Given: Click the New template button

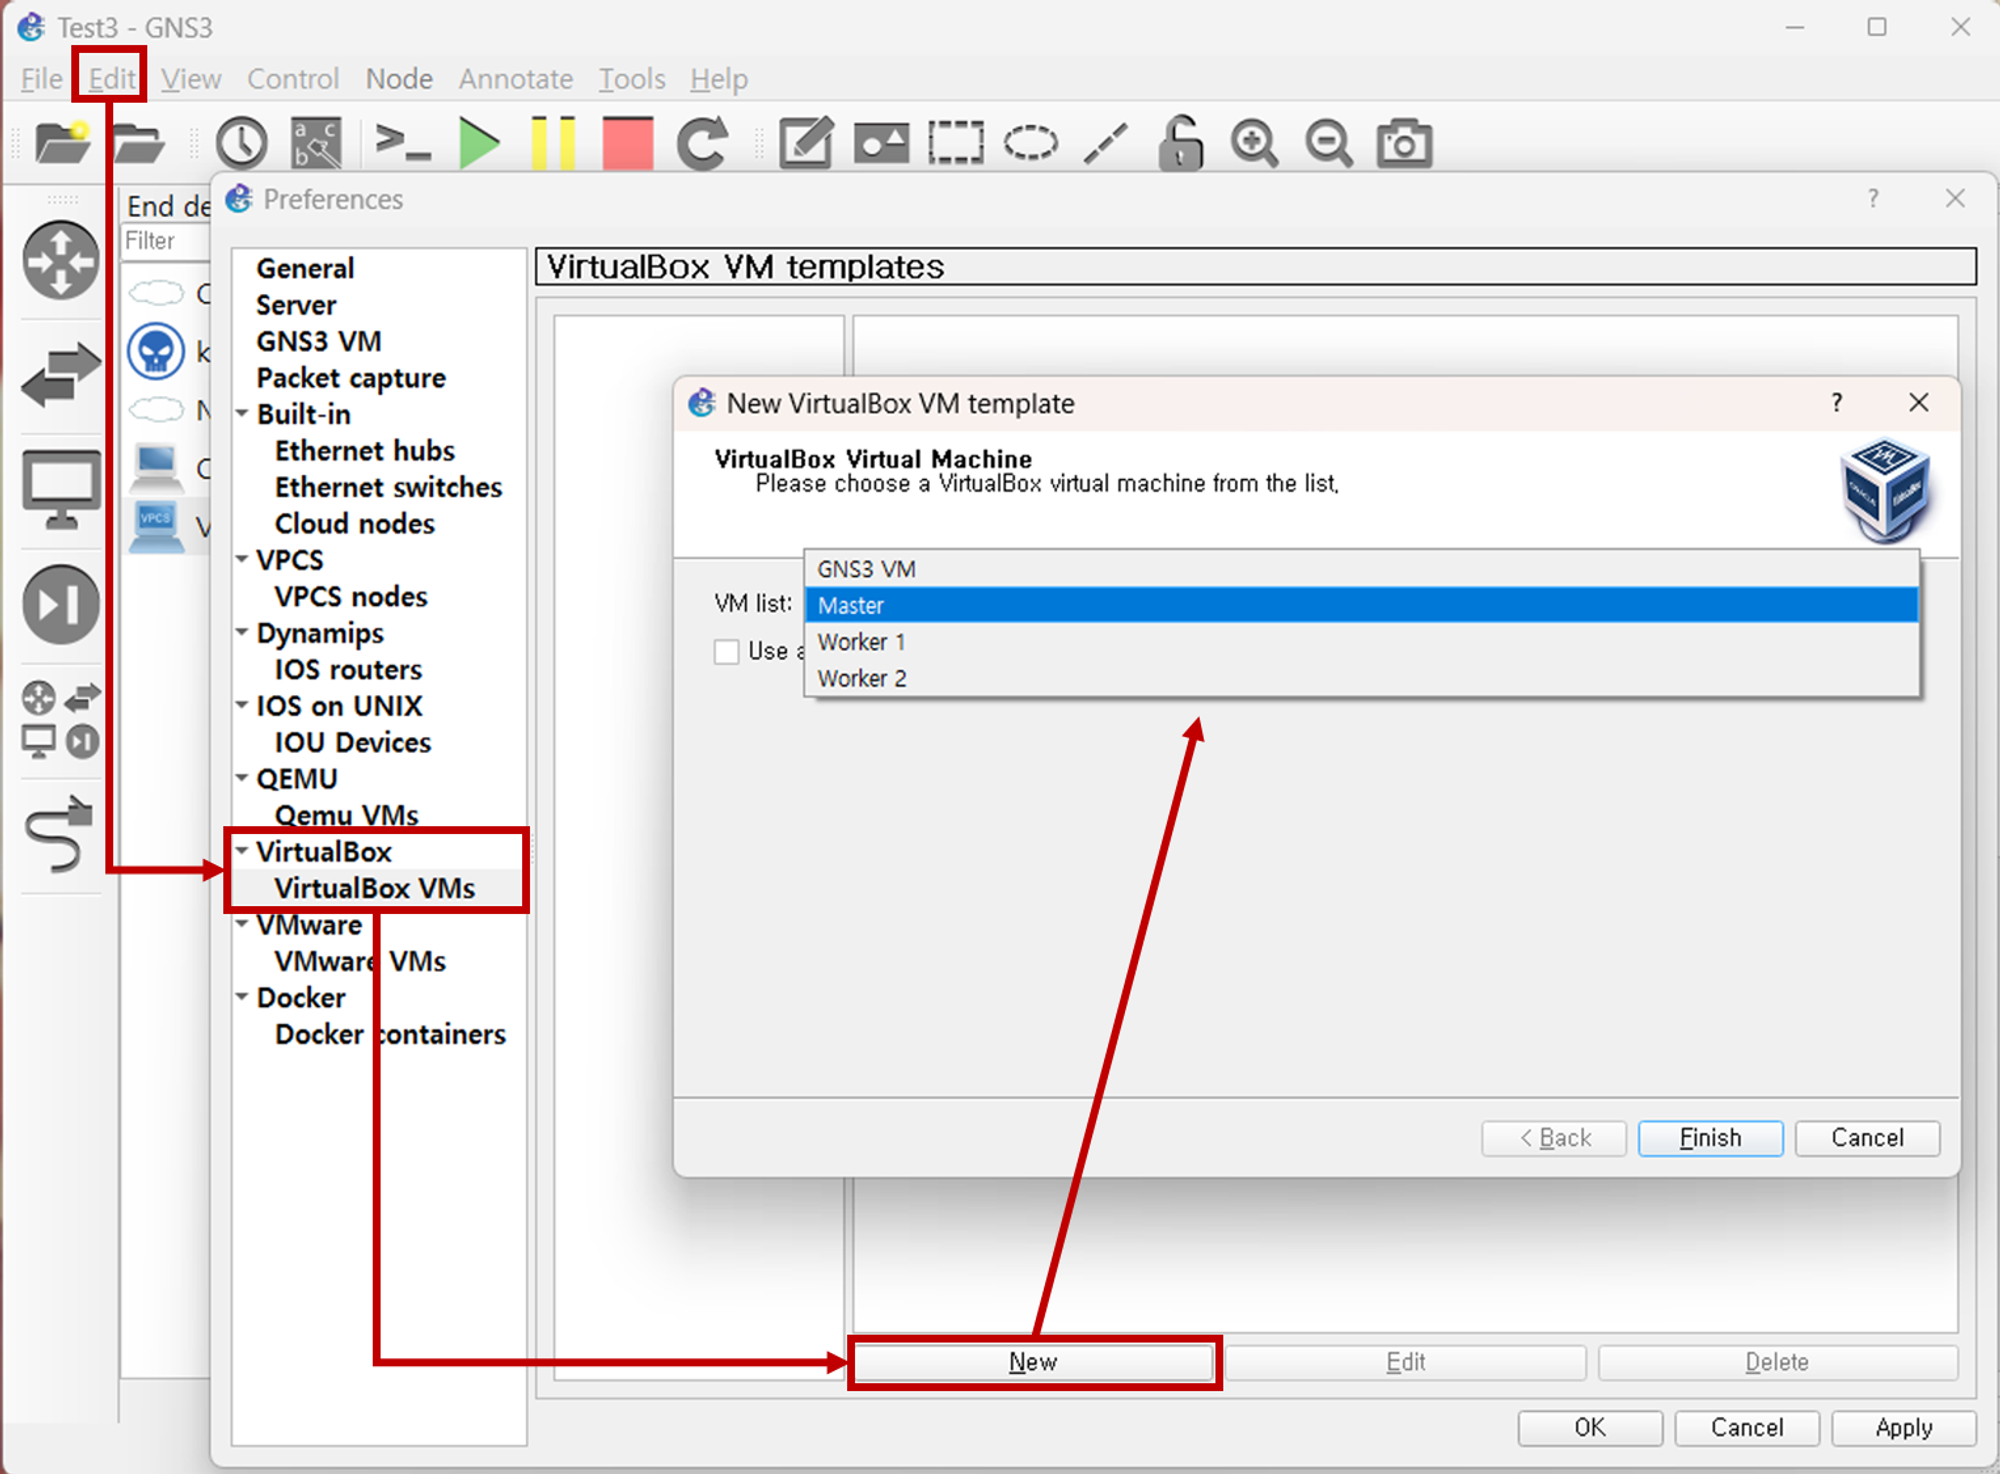Looking at the screenshot, I should click(x=1033, y=1362).
